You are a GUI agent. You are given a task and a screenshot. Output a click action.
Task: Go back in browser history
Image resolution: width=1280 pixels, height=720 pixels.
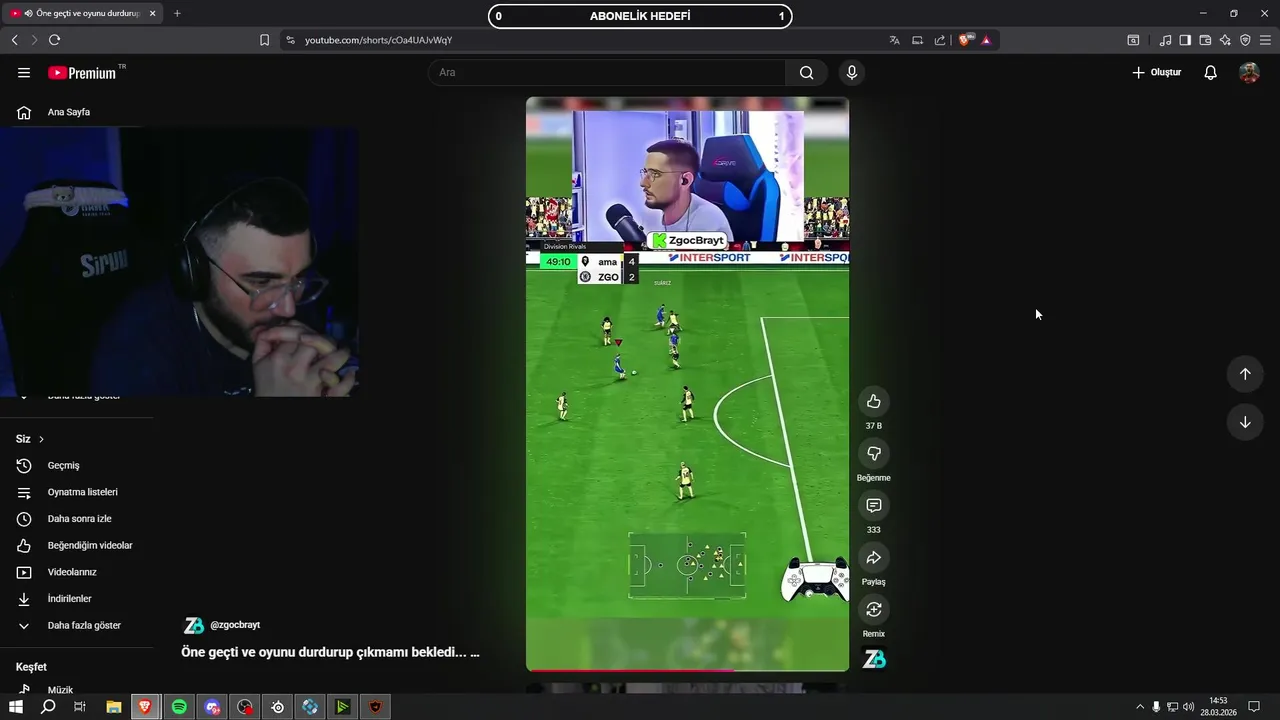(14, 40)
